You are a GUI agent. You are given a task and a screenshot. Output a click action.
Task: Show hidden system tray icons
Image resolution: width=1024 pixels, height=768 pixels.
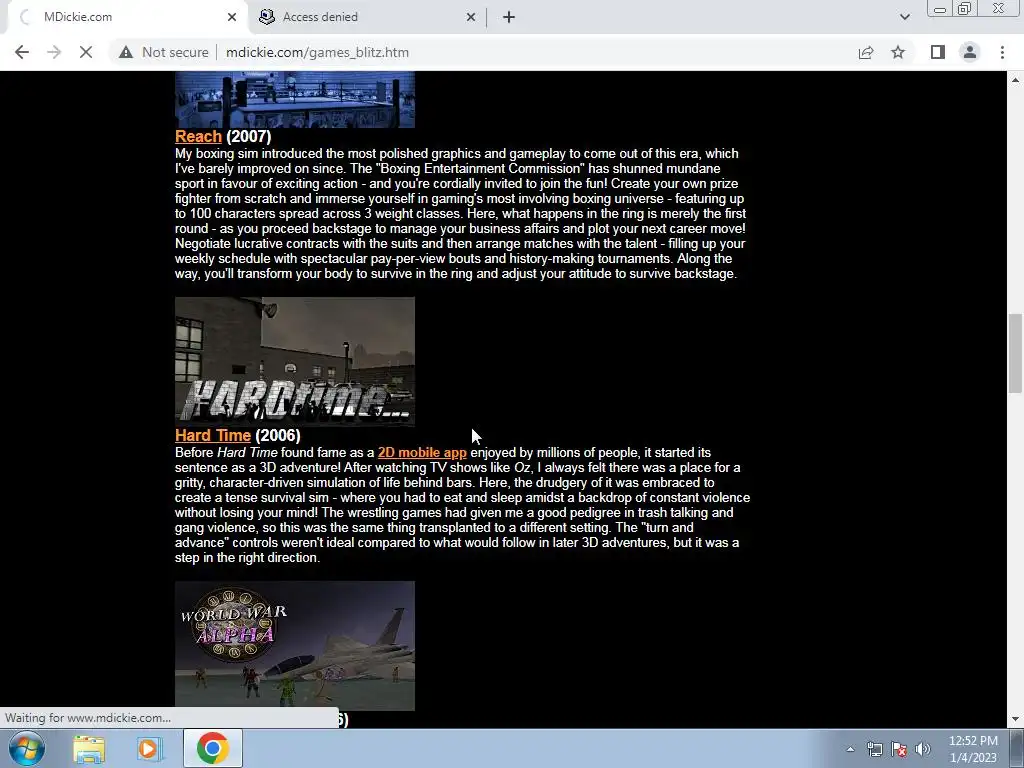point(850,749)
